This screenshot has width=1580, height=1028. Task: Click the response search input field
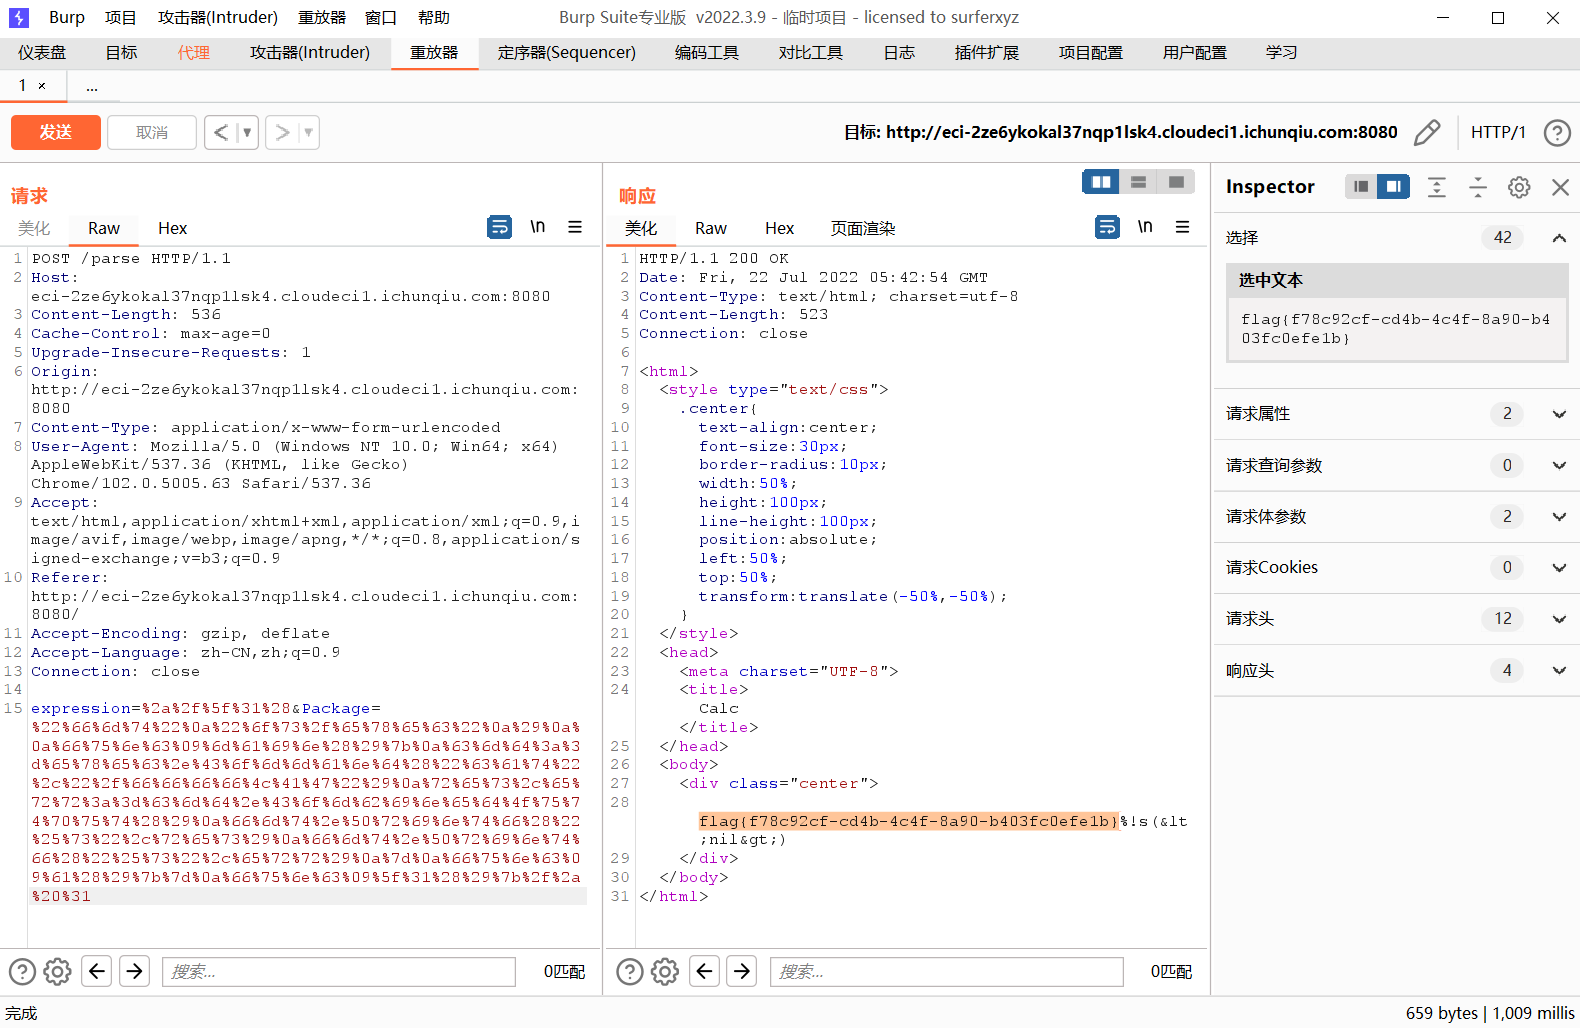(x=945, y=971)
